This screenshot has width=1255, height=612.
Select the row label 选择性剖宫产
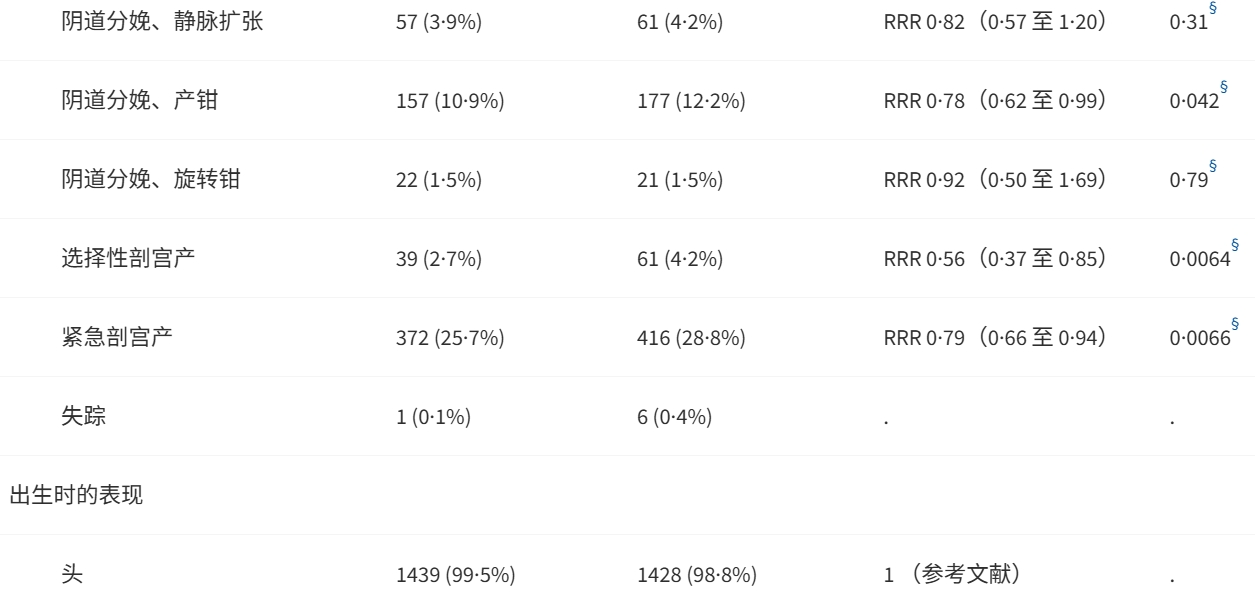tap(128, 259)
